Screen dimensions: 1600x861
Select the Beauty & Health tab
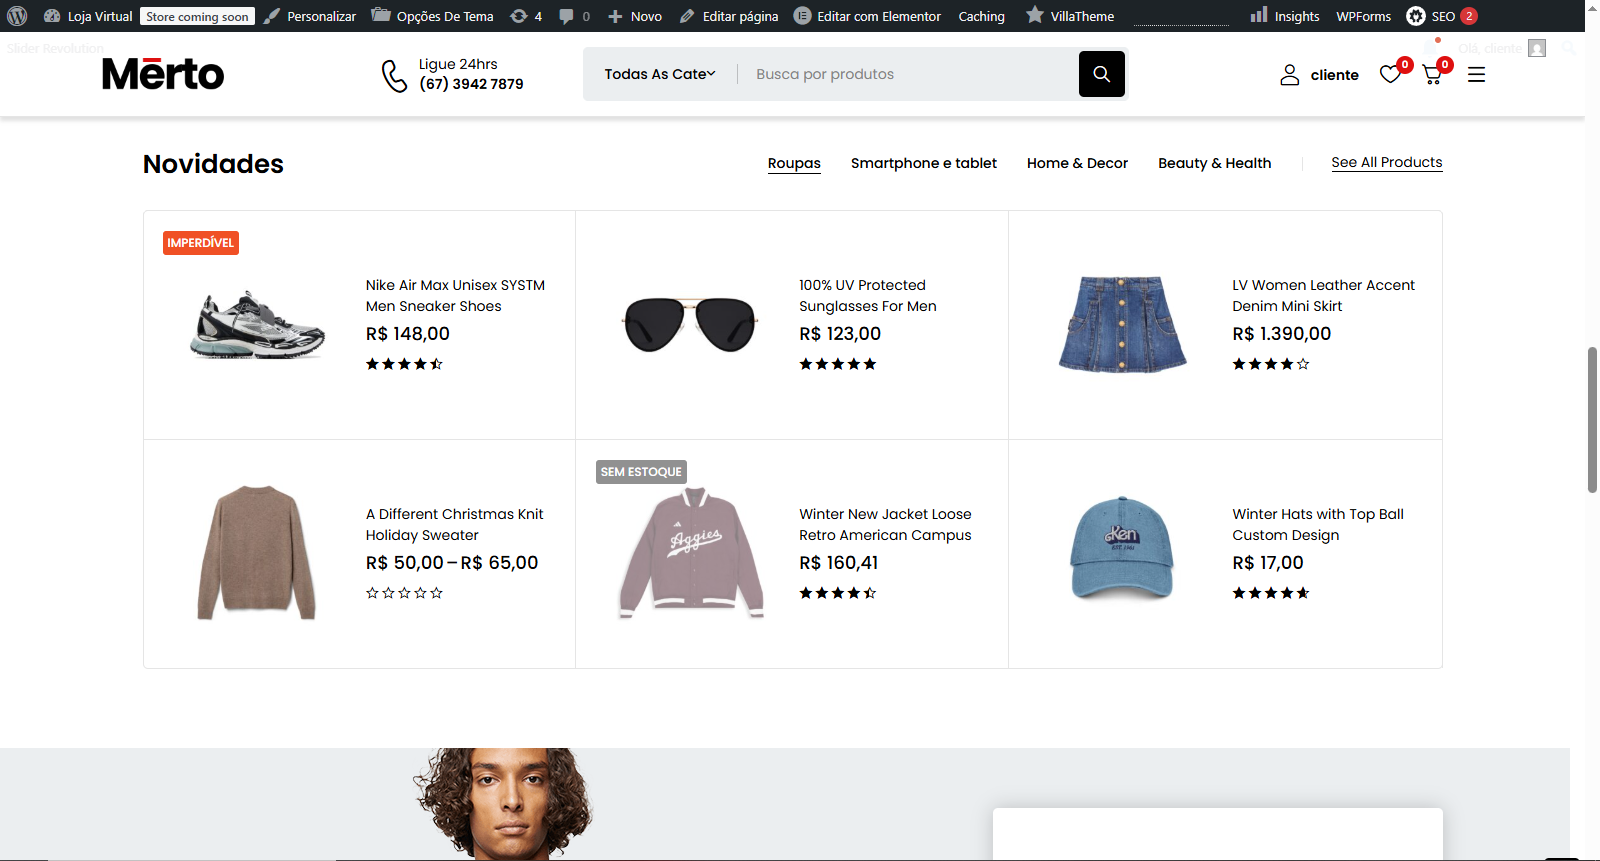coord(1215,163)
